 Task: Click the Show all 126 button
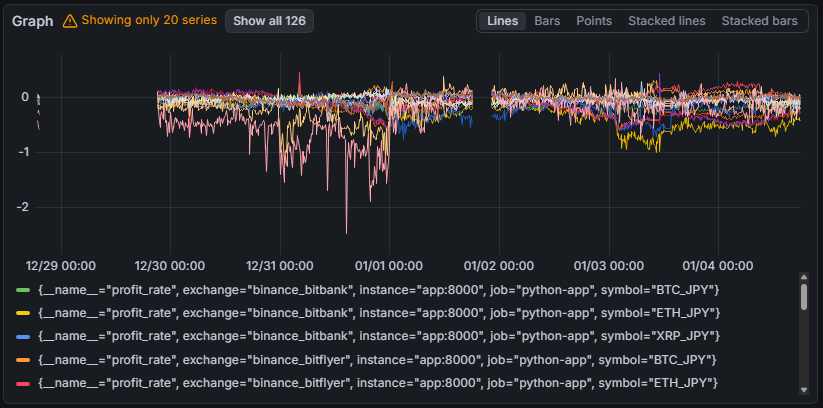(269, 21)
